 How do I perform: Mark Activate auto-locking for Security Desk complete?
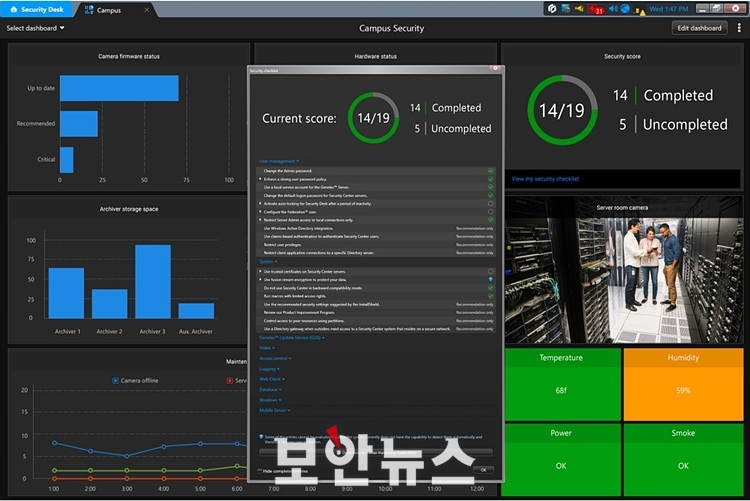pos(490,203)
